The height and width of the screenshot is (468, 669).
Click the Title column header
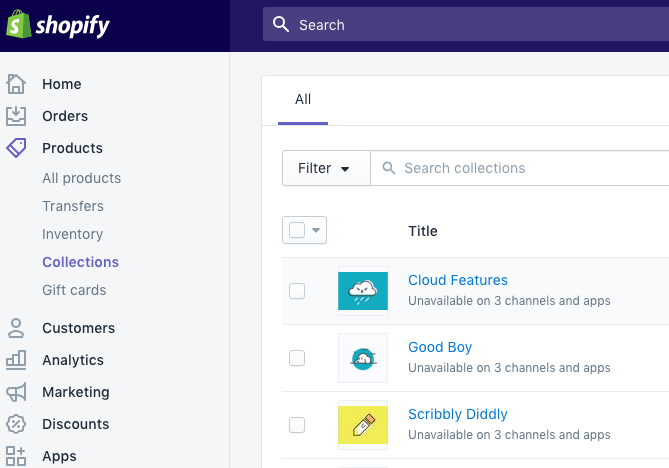coord(423,231)
